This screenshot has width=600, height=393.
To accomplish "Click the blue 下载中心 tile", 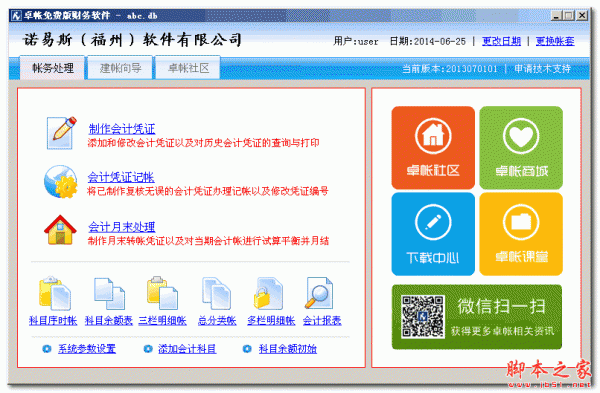I will tap(433, 234).
